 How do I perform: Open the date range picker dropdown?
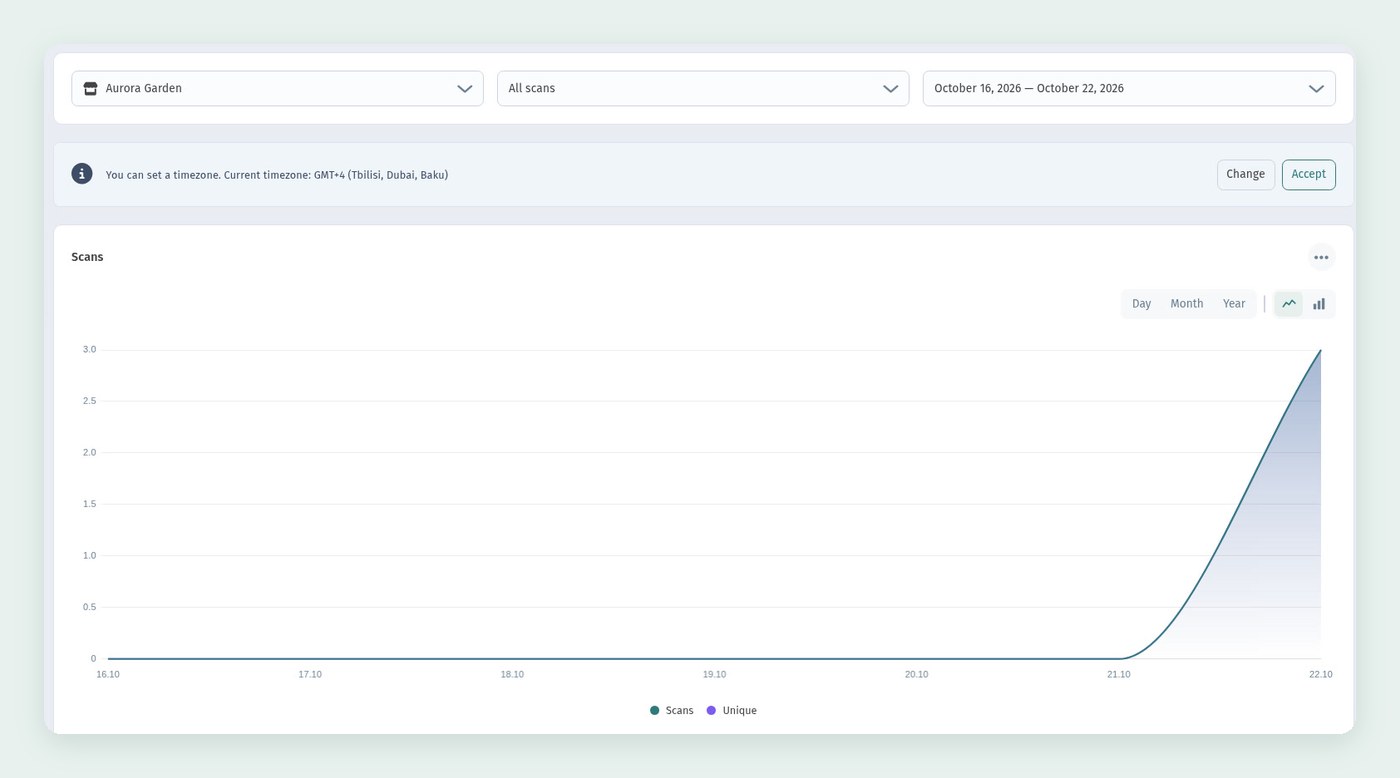1129,88
